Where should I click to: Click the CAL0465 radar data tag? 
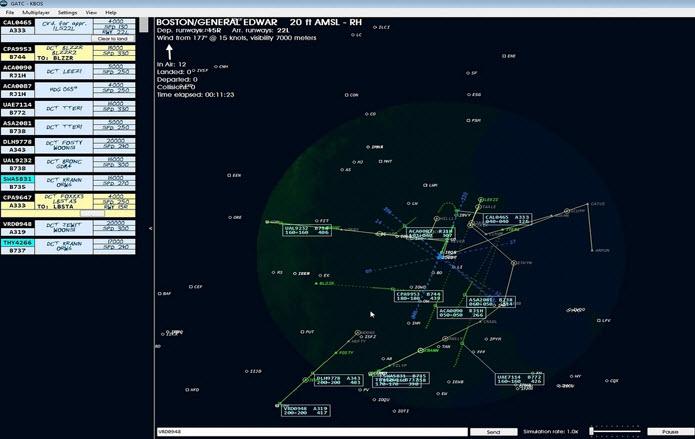[x=507, y=218]
